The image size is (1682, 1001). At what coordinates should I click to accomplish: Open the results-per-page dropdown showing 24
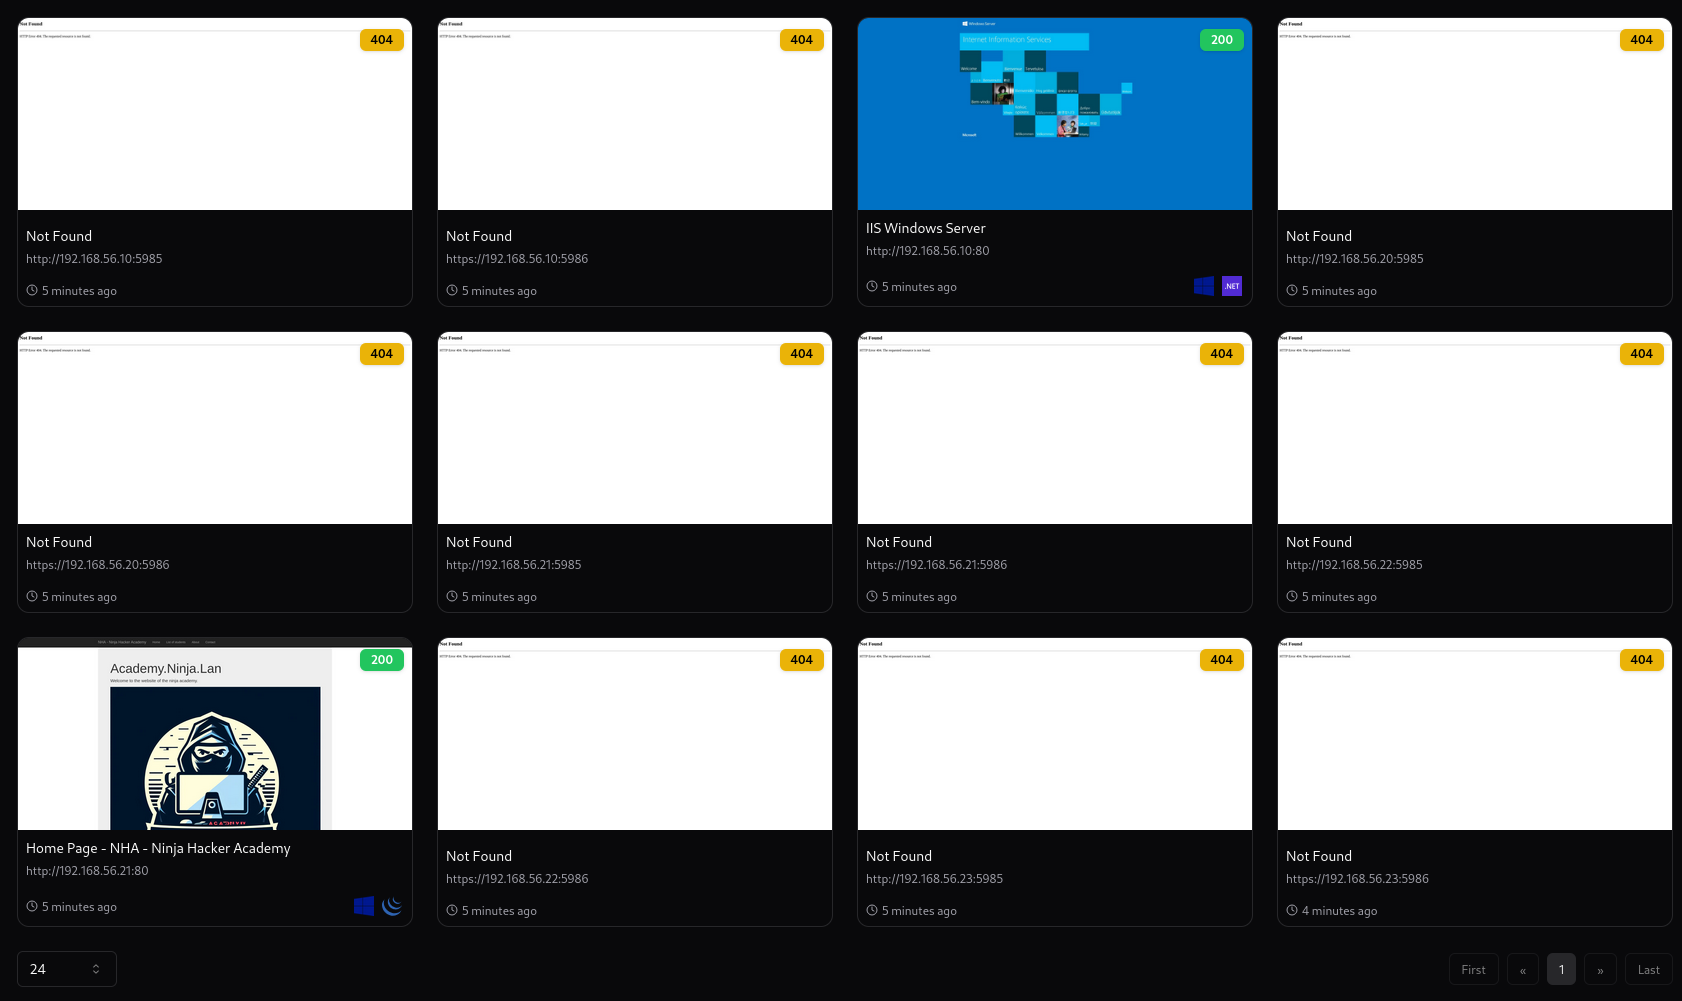click(67, 969)
